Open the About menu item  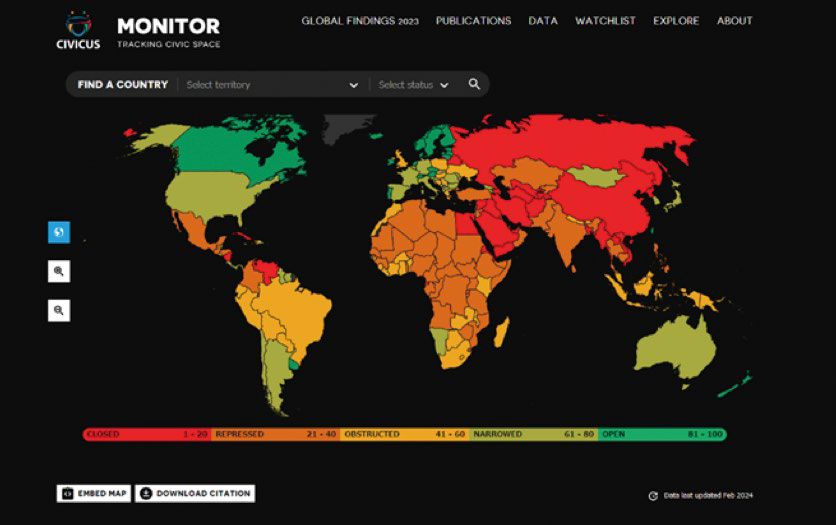734,21
